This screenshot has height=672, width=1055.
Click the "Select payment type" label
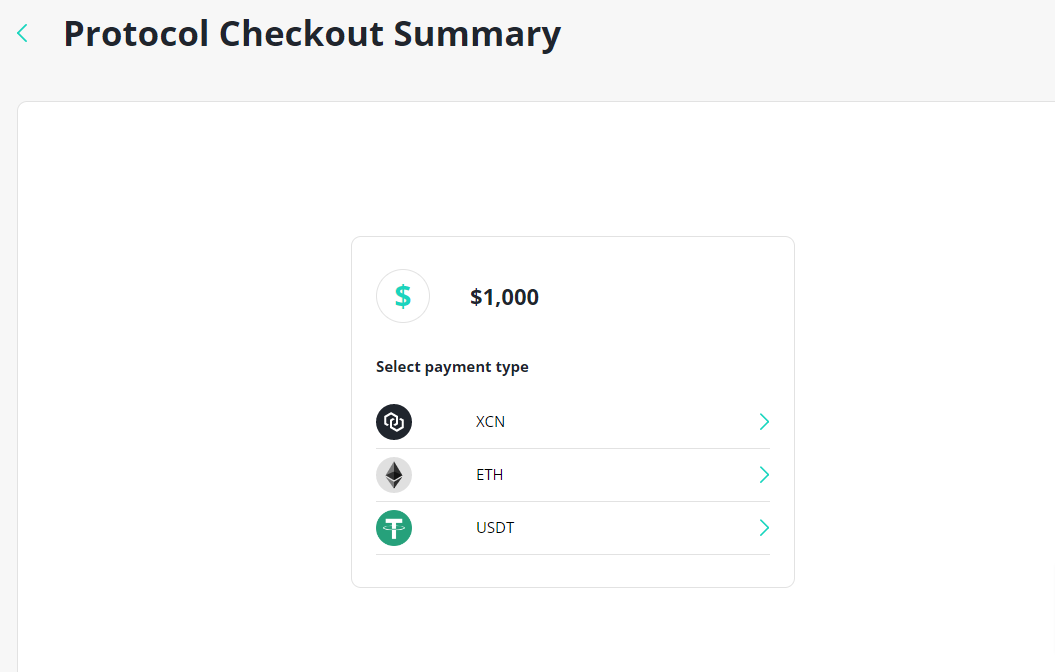coord(452,367)
